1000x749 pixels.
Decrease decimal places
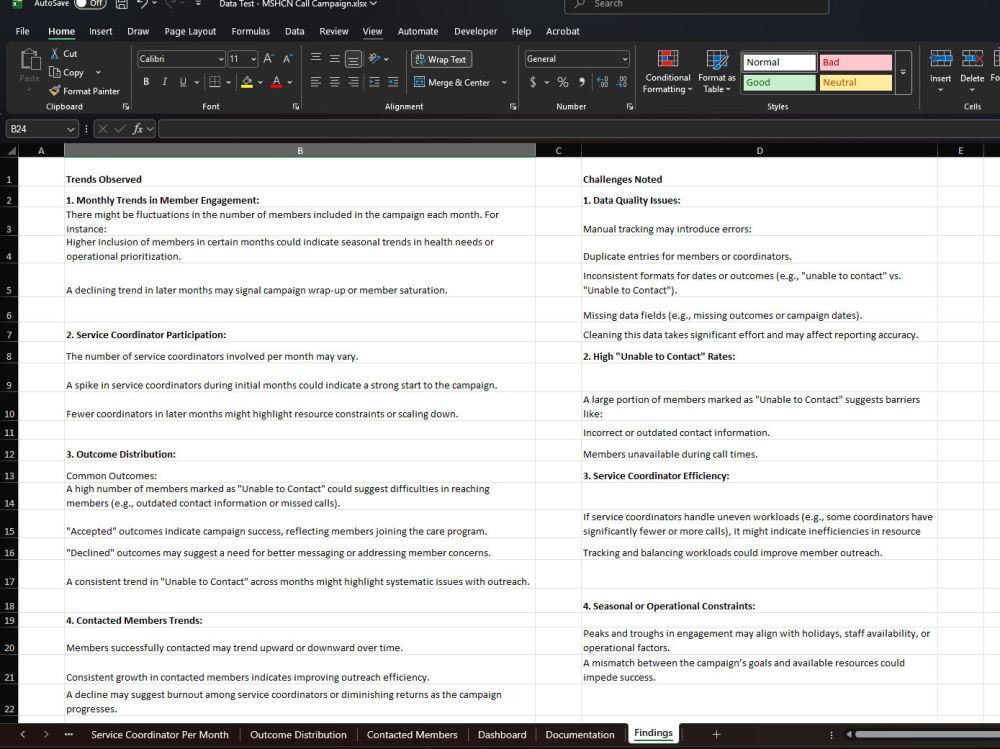622,82
